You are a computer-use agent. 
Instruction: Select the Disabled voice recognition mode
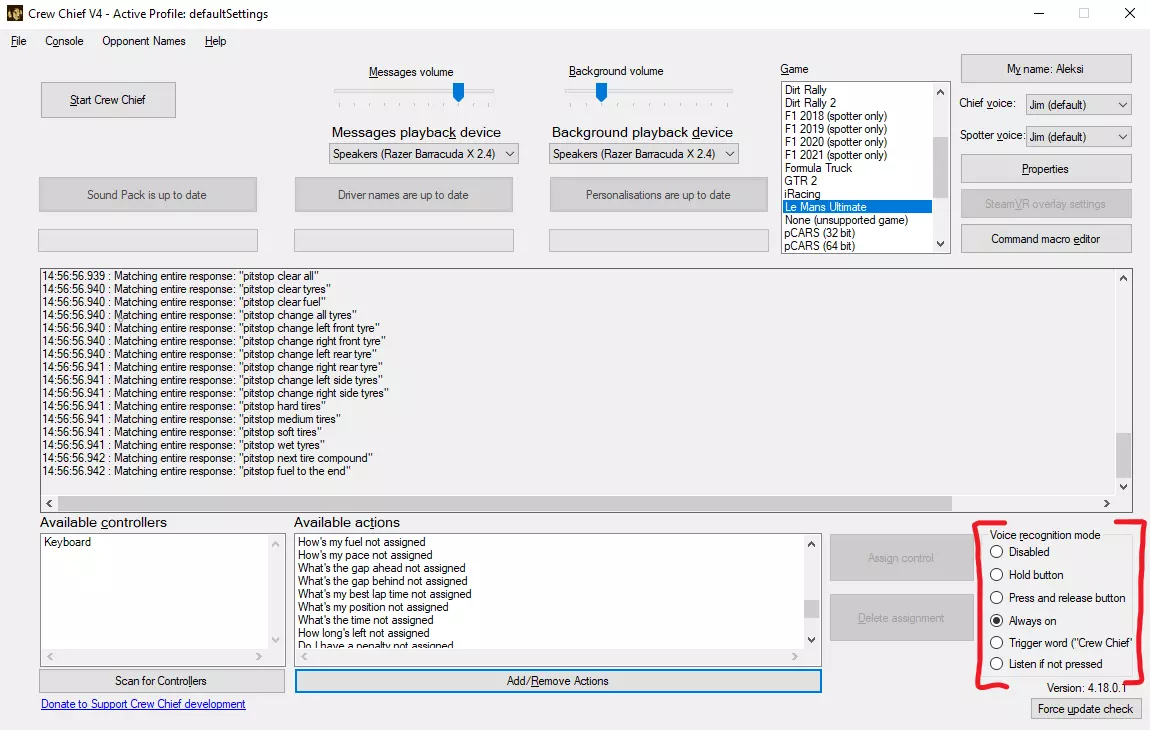coord(1019,552)
